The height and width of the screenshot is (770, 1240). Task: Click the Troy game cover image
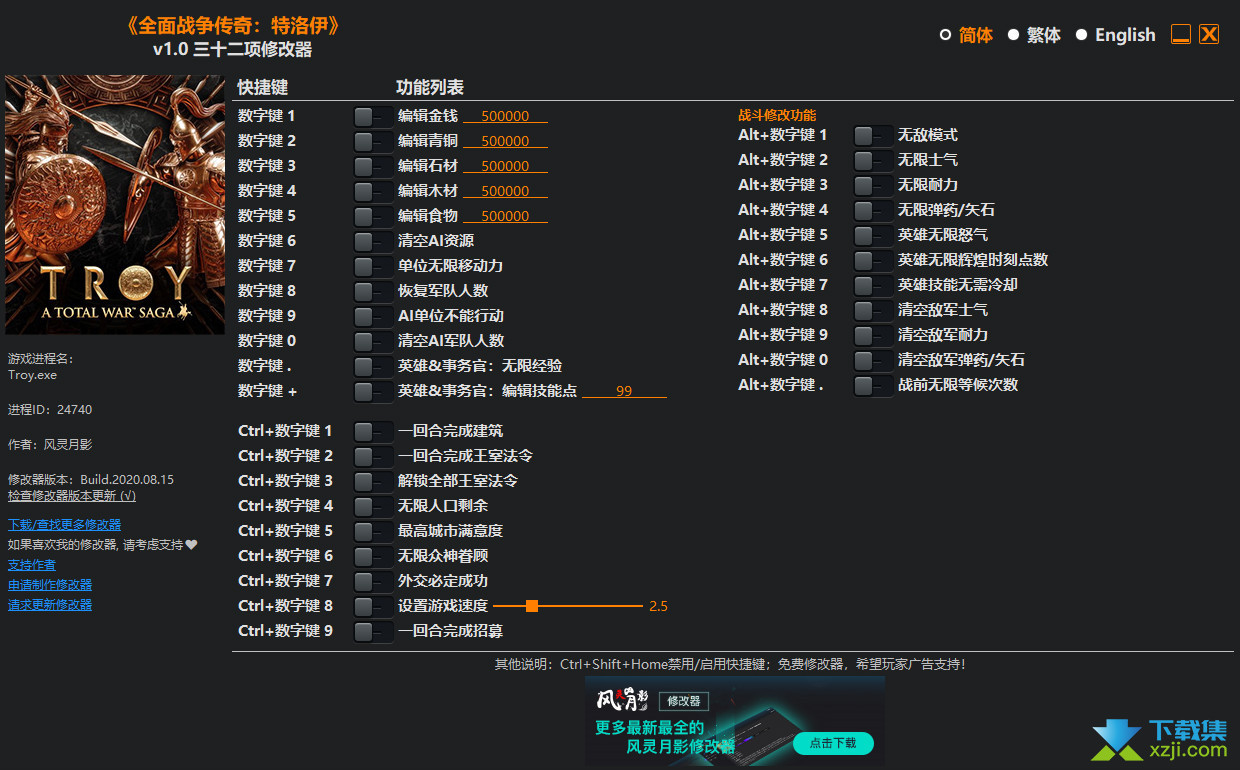pos(115,205)
